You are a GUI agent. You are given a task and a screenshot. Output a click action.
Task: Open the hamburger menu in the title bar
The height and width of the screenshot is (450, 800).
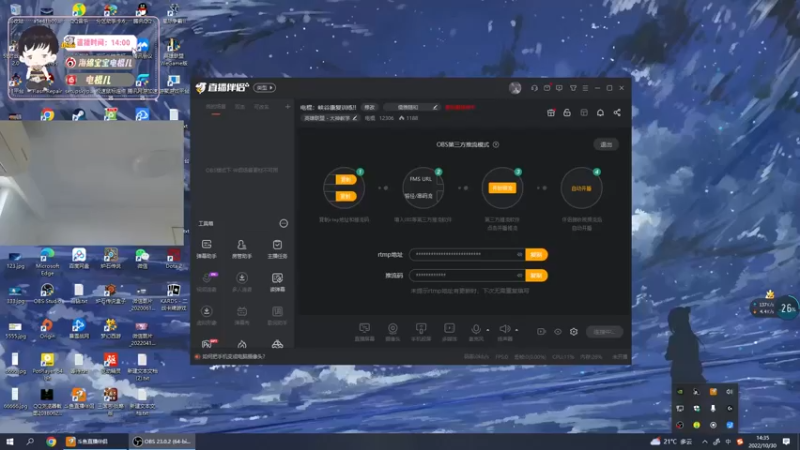[x=585, y=88]
